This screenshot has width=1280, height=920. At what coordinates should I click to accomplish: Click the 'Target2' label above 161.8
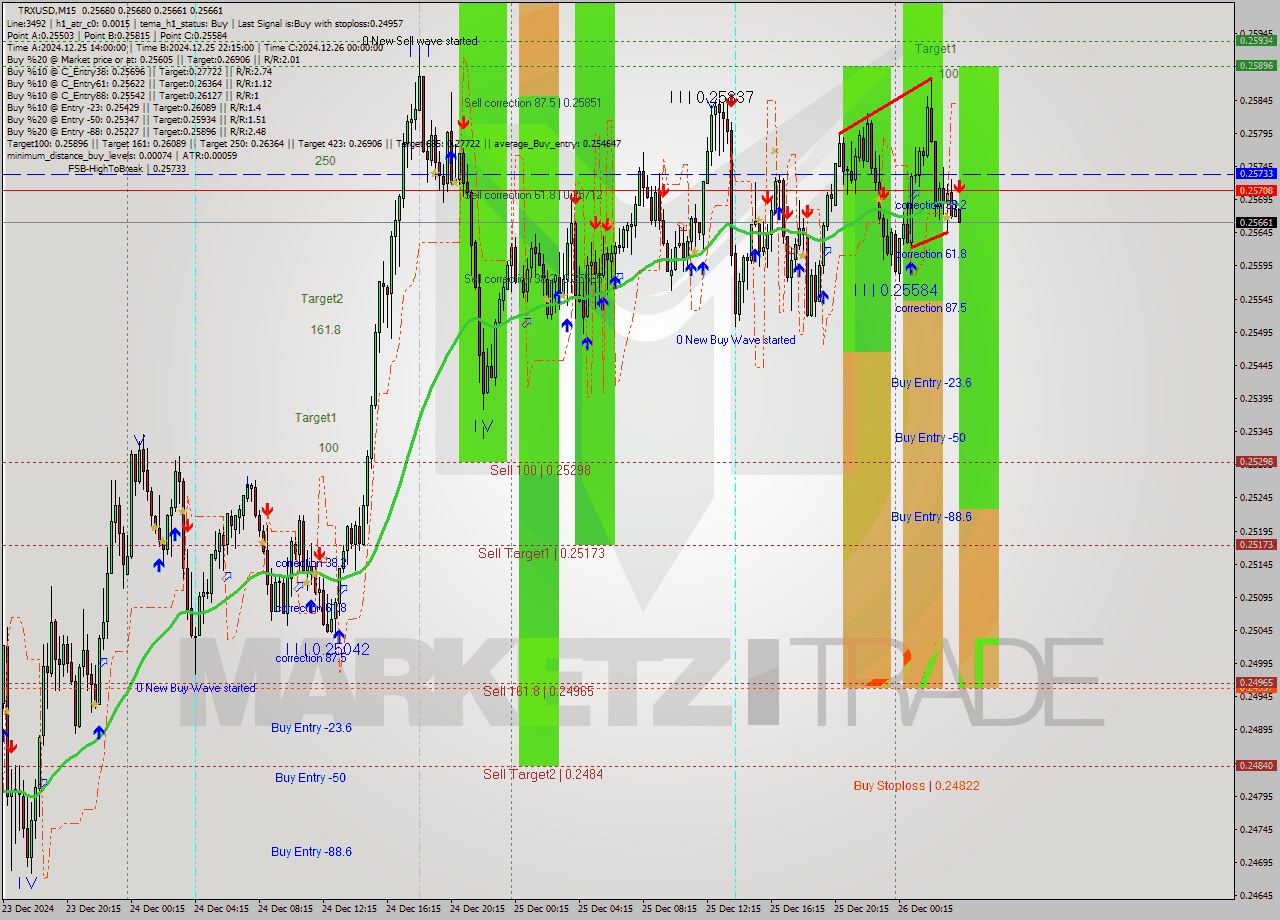(322, 299)
